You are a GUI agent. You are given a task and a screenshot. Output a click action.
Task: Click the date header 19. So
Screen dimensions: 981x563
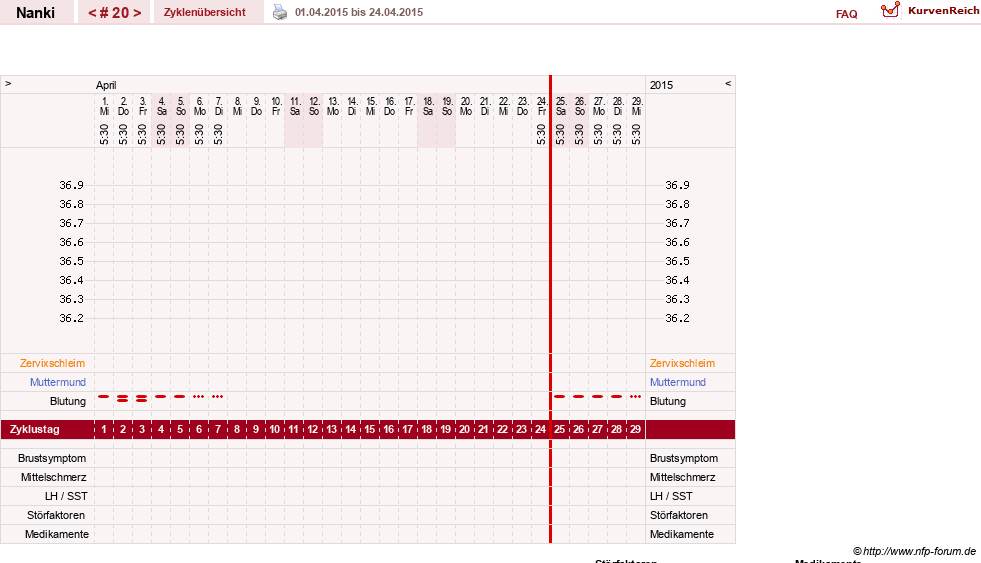(447, 106)
